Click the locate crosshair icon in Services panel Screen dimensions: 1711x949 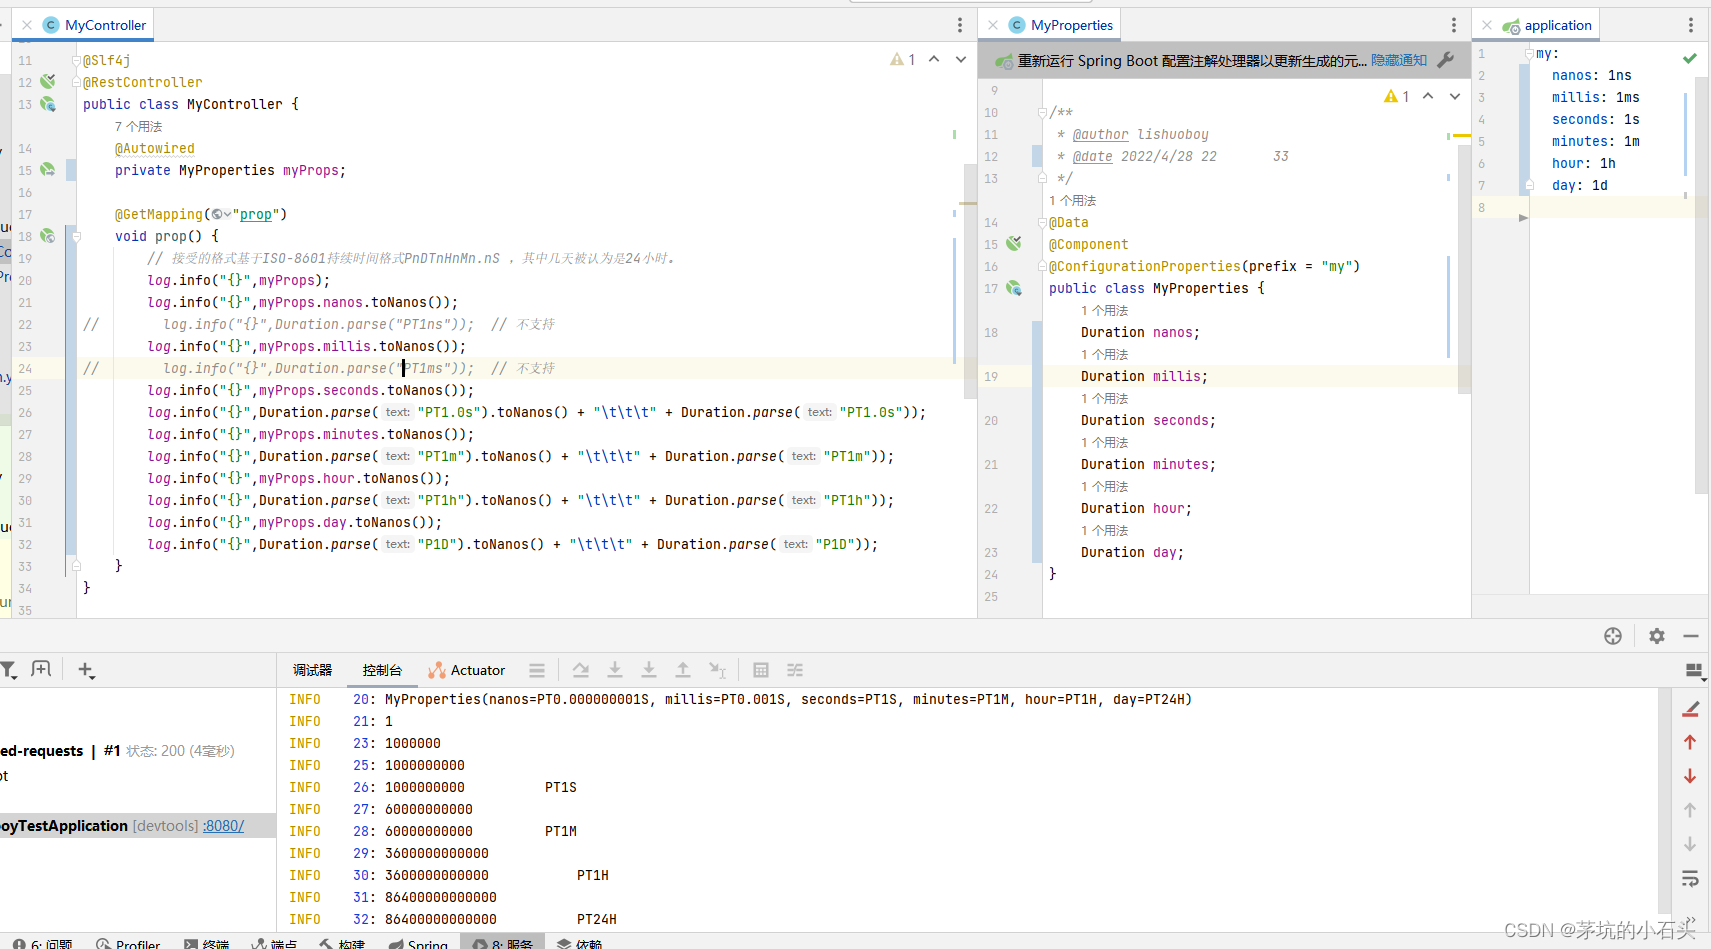(1613, 636)
